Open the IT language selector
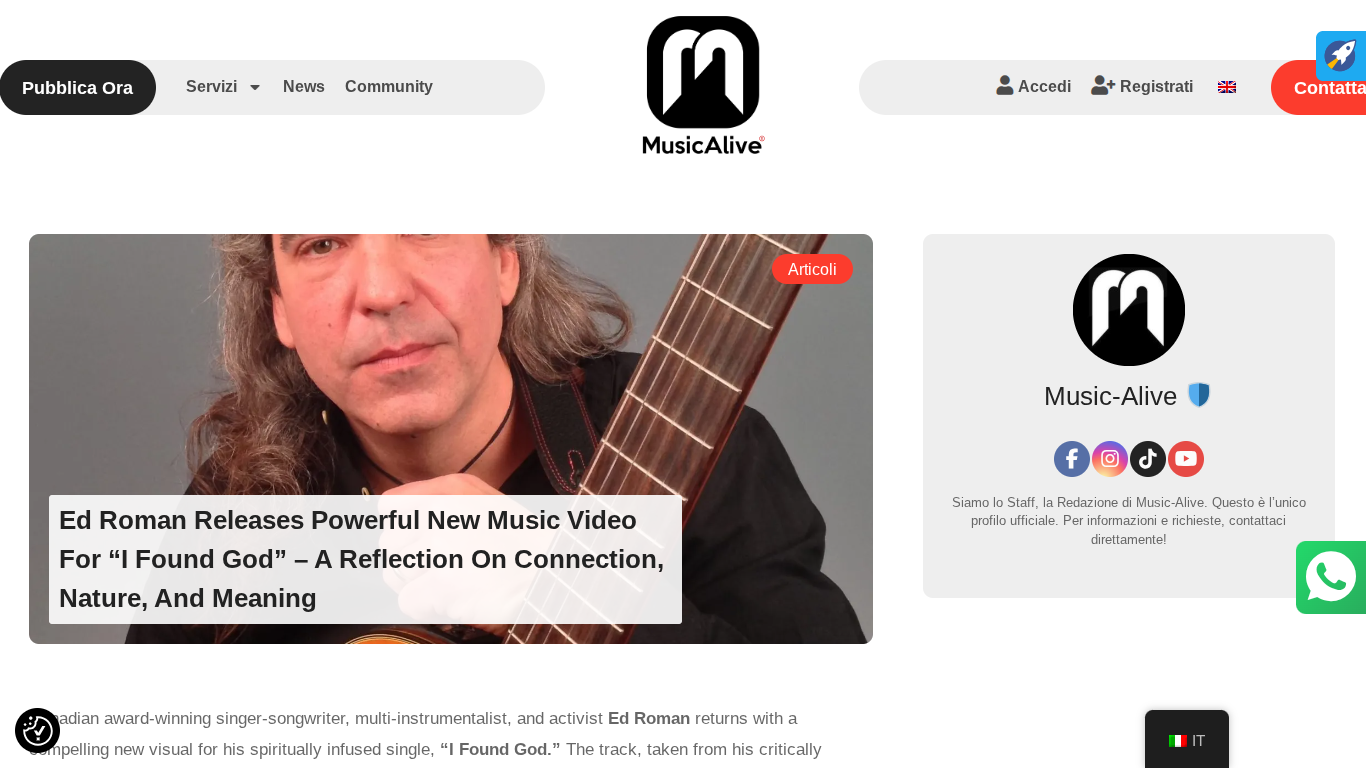 (1187, 740)
